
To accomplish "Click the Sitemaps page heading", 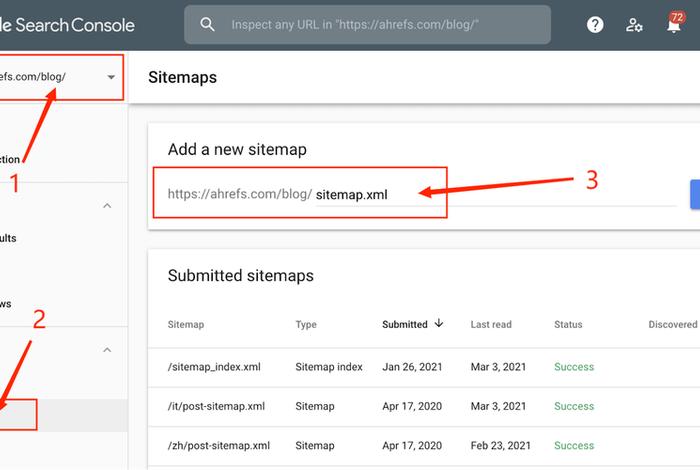I will tap(183, 77).
